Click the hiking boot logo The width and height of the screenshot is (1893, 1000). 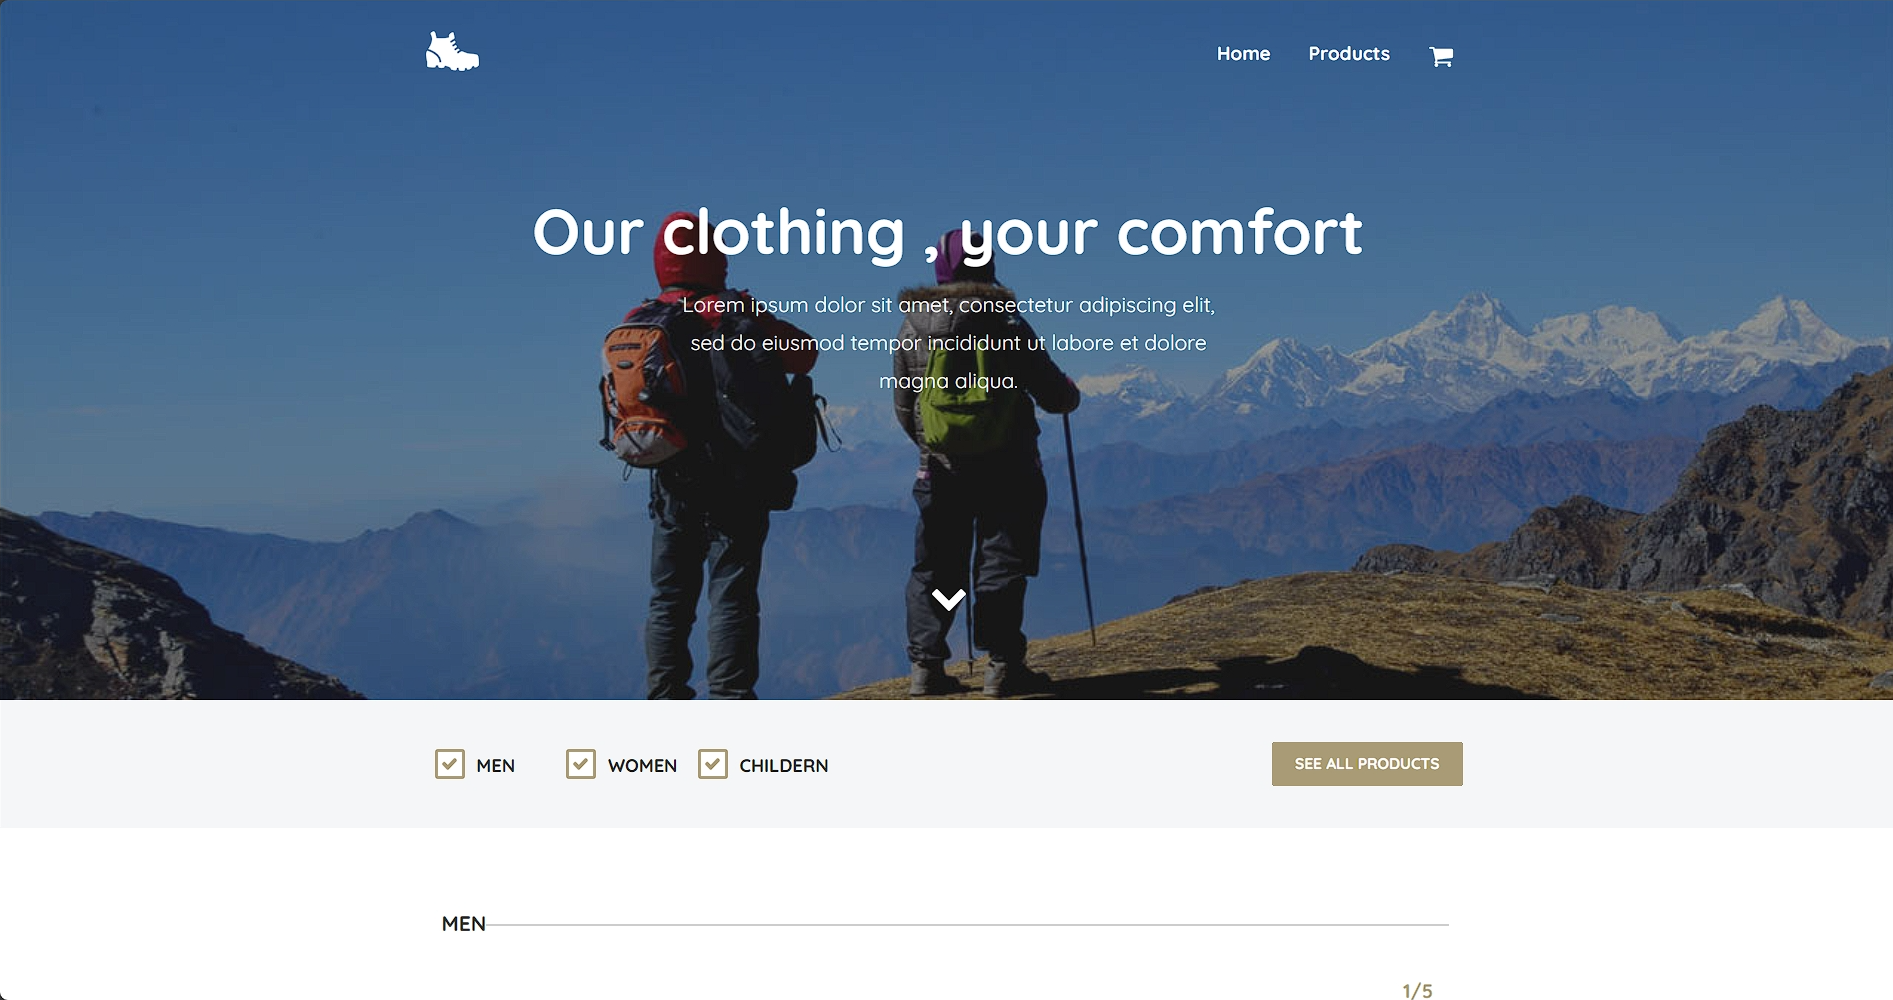click(452, 51)
